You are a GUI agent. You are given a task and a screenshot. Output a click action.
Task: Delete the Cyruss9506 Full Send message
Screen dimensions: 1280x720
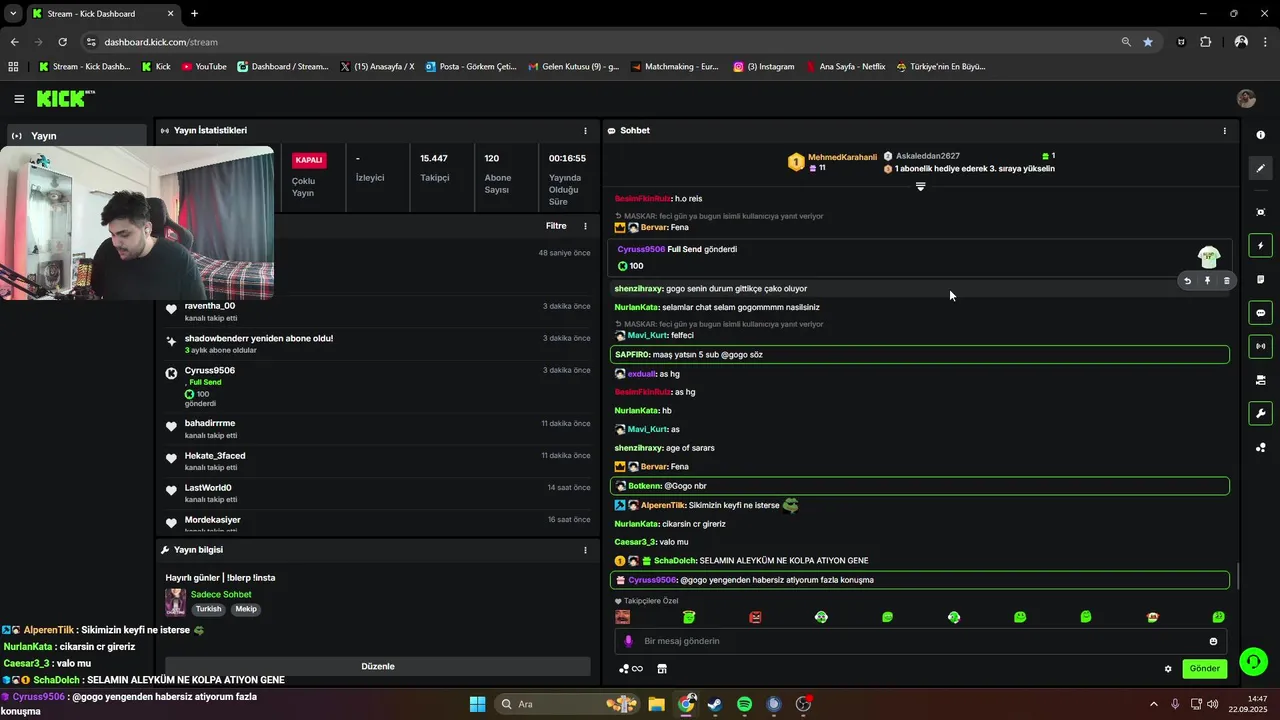point(1227,281)
